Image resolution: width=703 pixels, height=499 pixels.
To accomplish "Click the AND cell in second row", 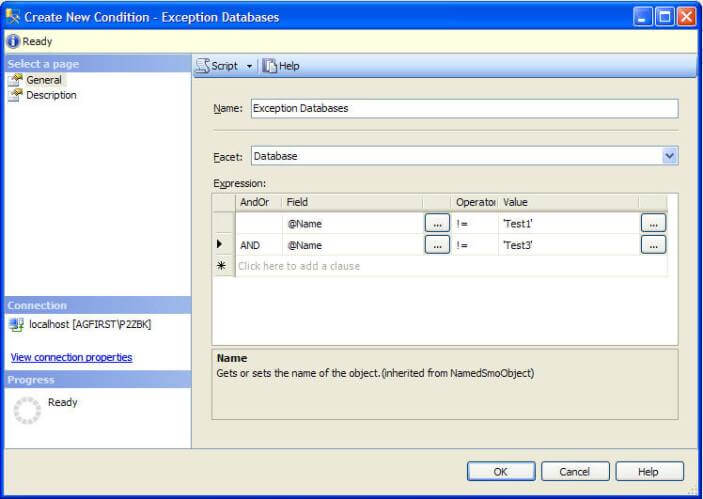I will [x=259, y=245].
